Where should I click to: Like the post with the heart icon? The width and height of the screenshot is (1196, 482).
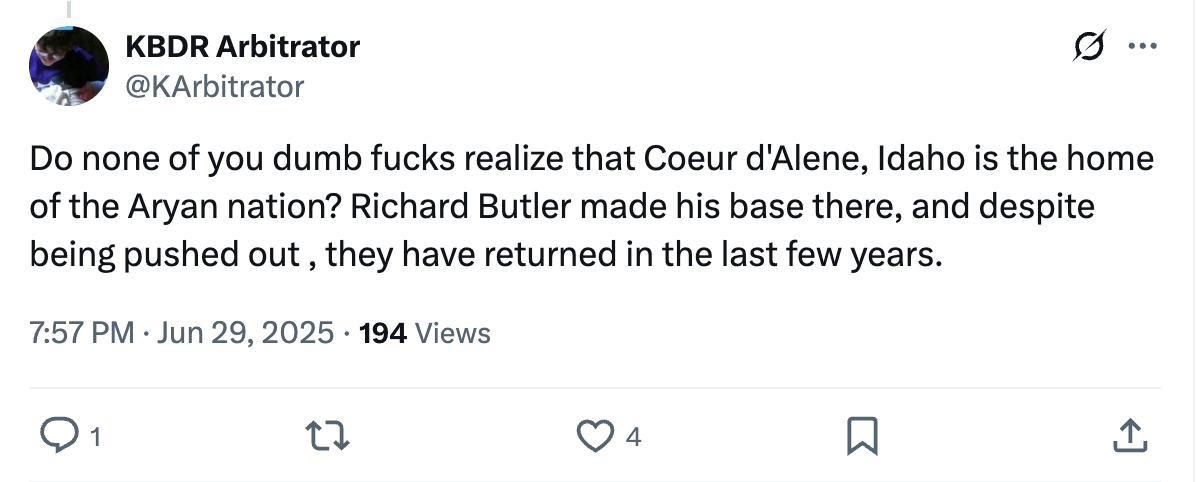click(598, 435)
